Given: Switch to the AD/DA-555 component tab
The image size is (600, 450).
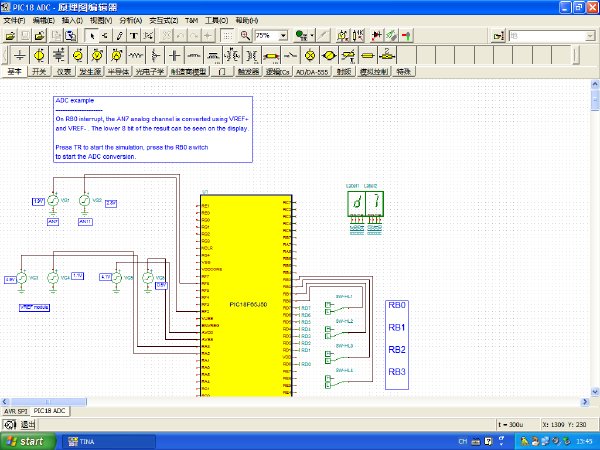Looking at the screenshot, I should click(x=312, y=72).
